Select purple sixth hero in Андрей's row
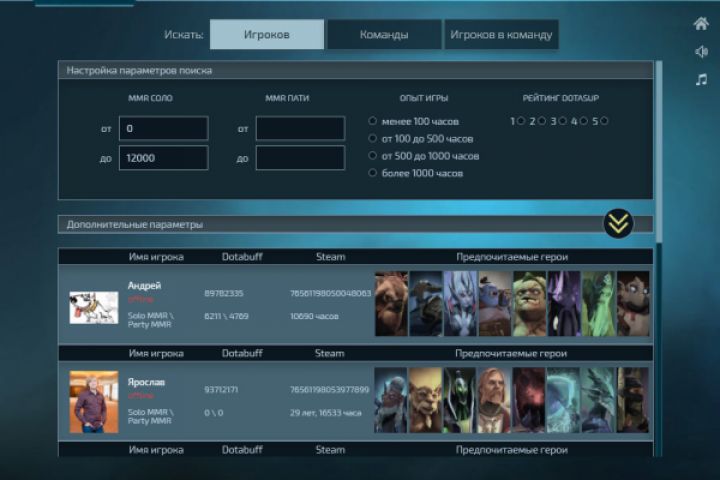This screenshot has width=720, height=480. 564,304
